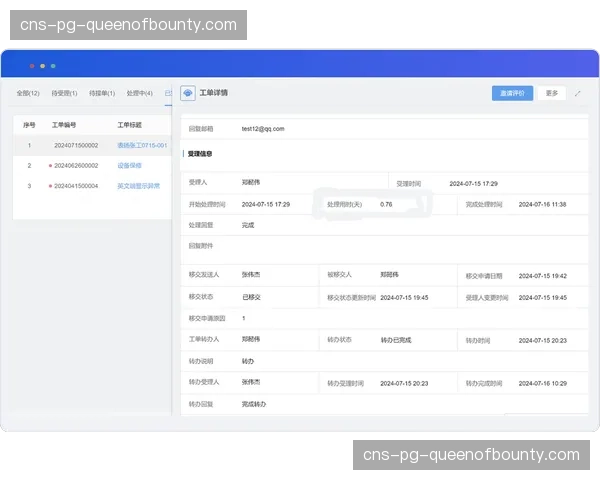
Task: Open the 更多 menu button
Action: (x=552, y=93)
